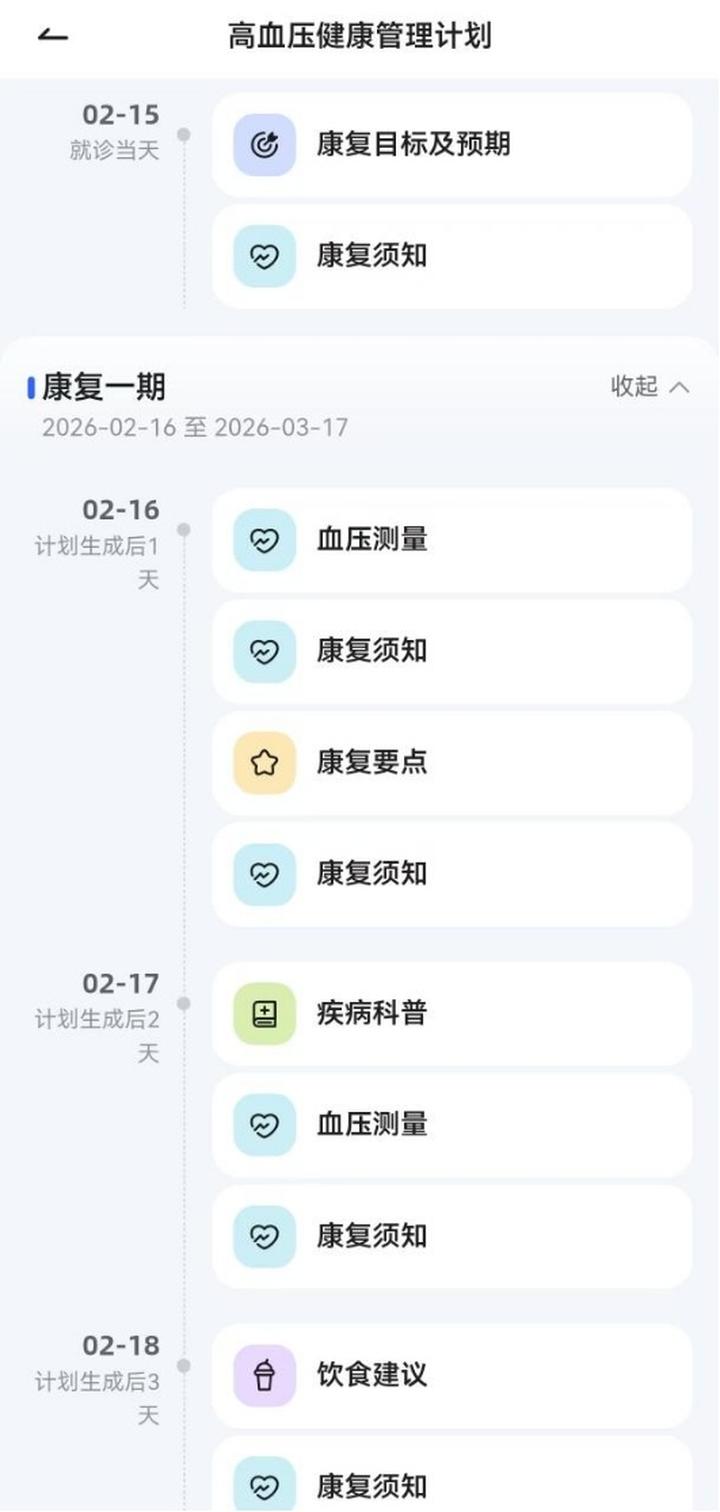The width and height of the screenshot is (720, 1512).
Task: Open the first 康复须知 under 02-16
Action: (452, 651)
